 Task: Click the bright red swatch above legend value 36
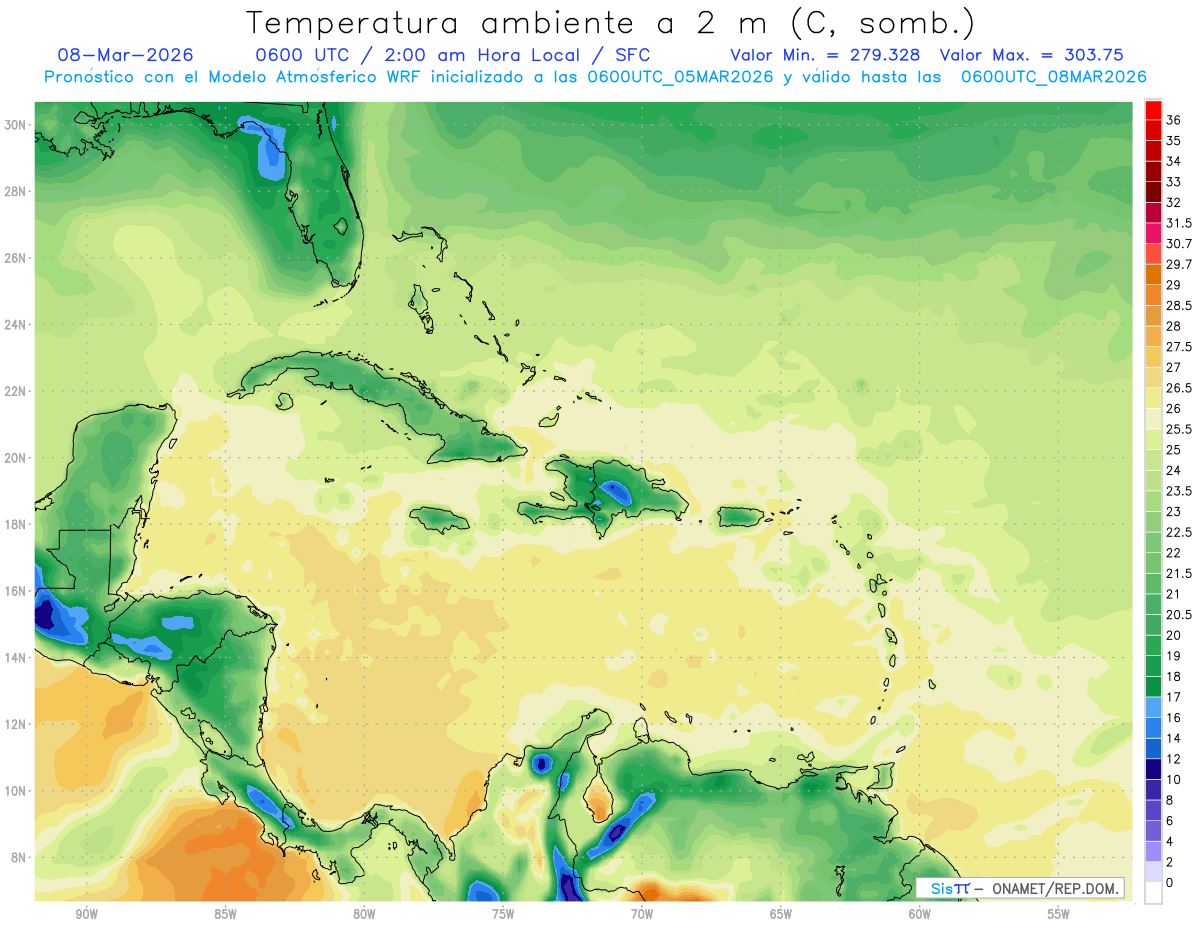click(1153, 110)
